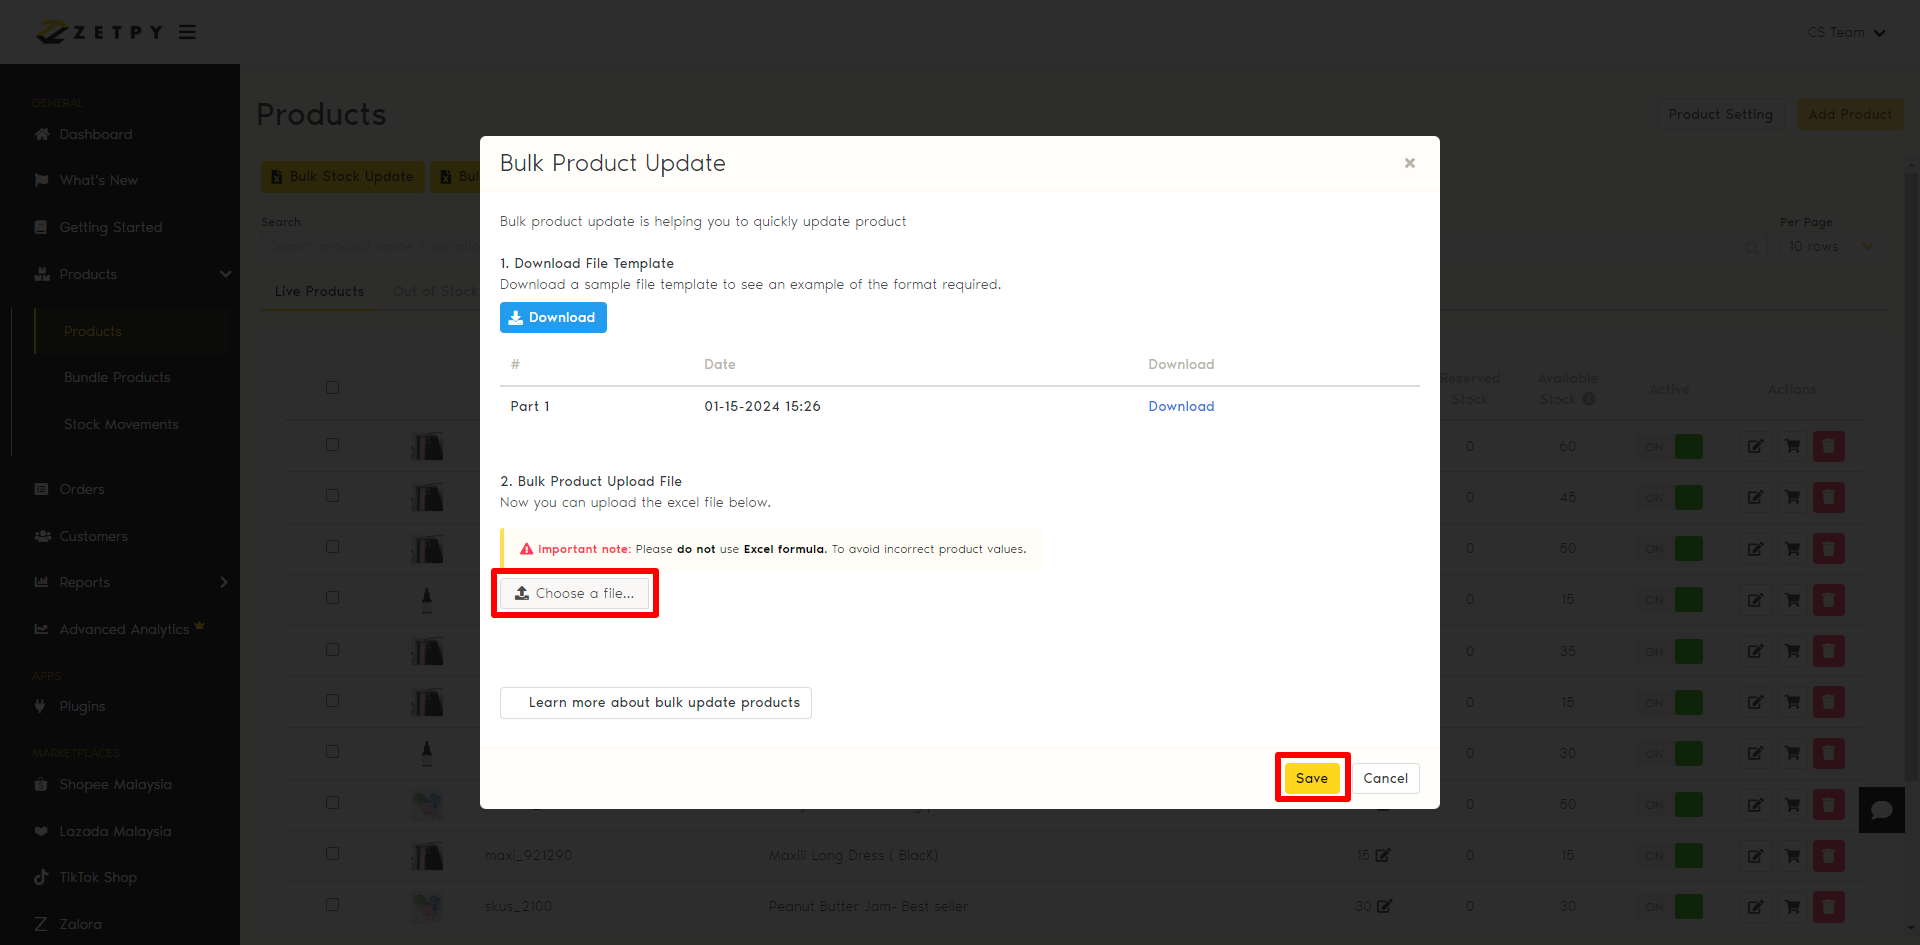Click edit stock icon next to 15
1920x945 pixels.
pyautogui.click(x=1383, y=855)
